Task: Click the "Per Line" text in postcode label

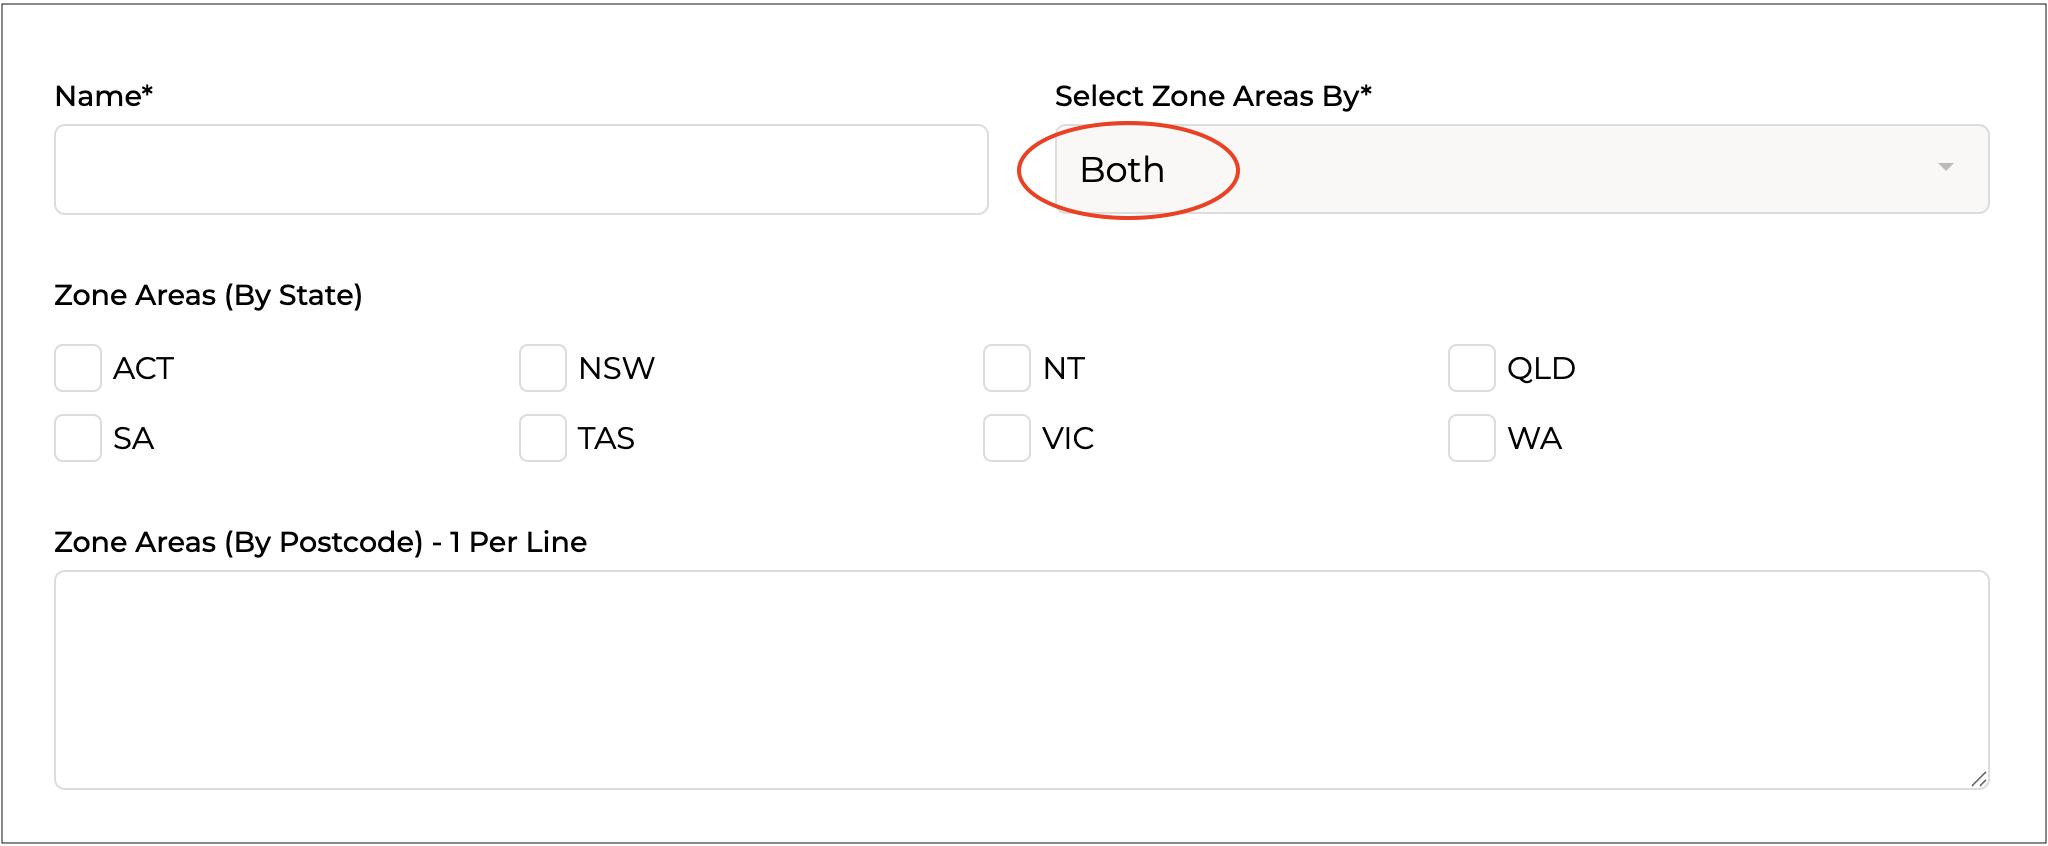Action: click(x=528, y=542)
